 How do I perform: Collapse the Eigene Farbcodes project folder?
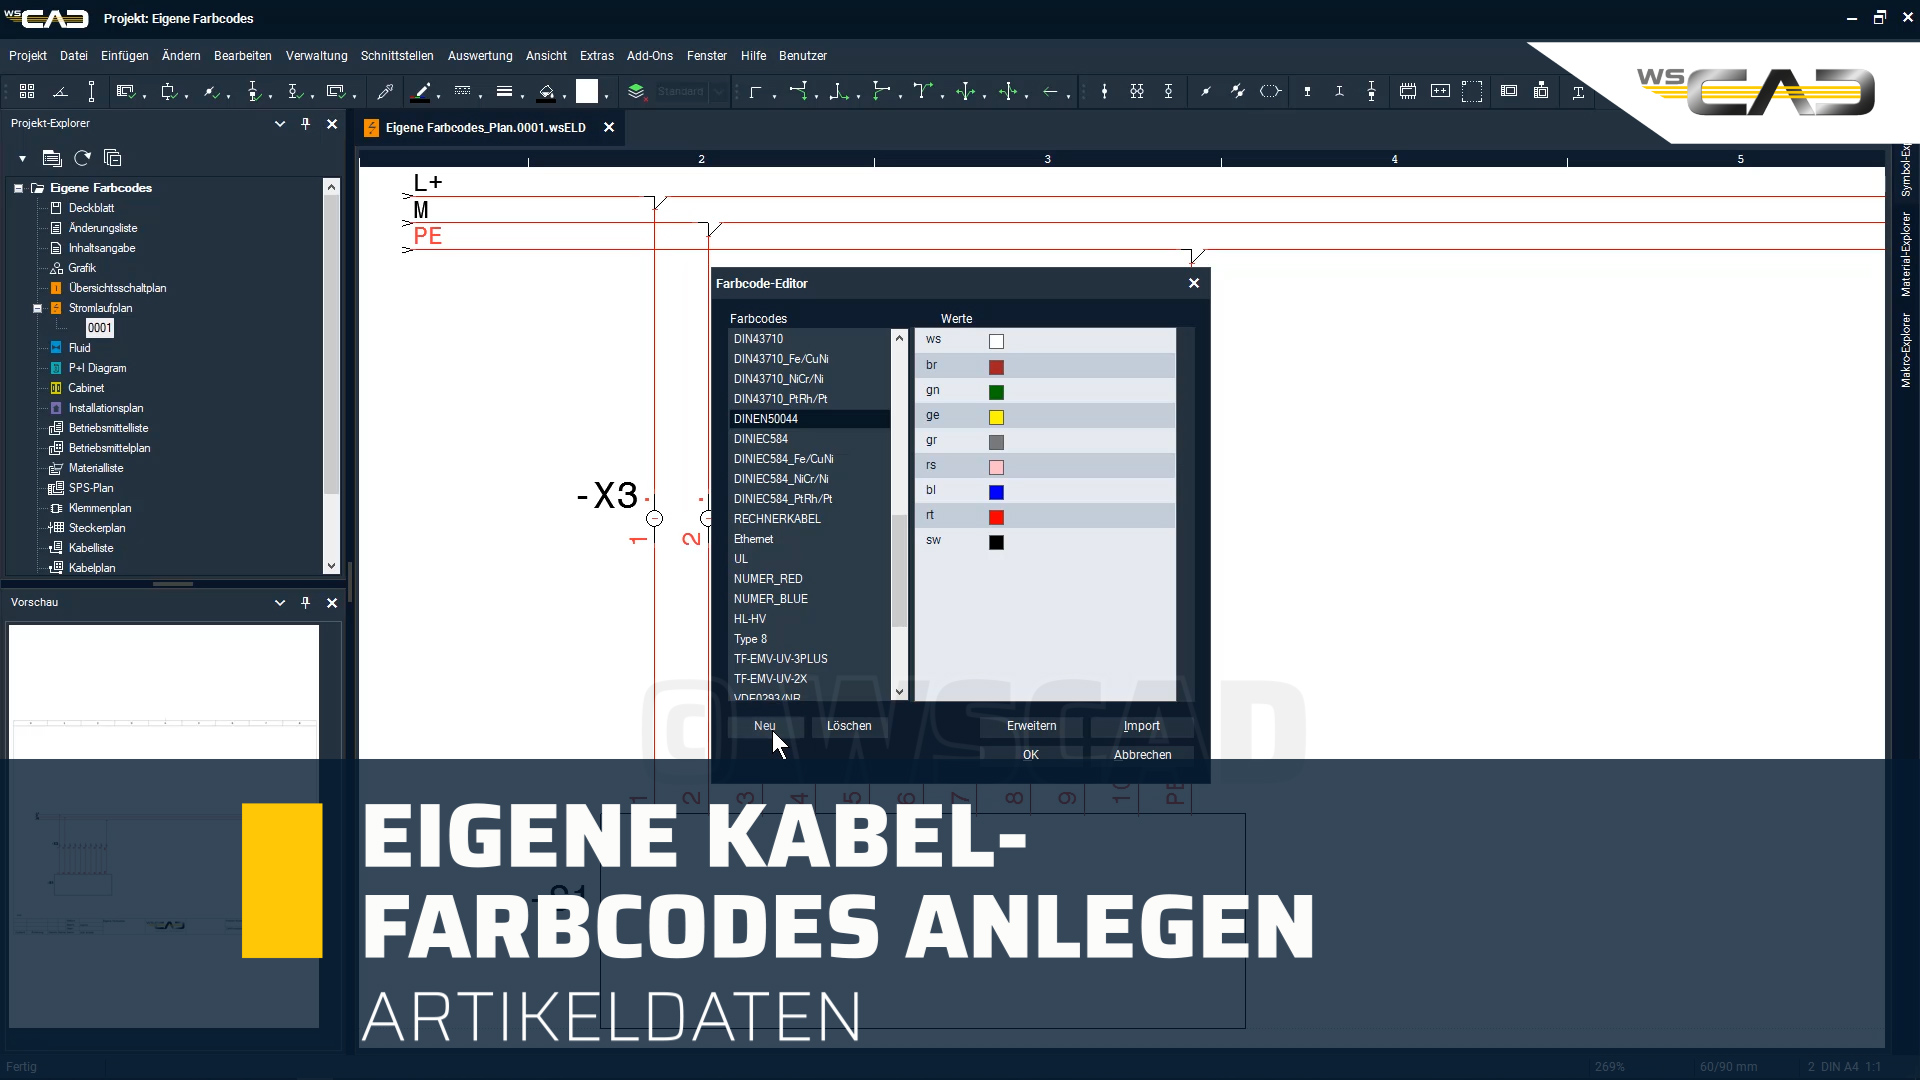17,188
